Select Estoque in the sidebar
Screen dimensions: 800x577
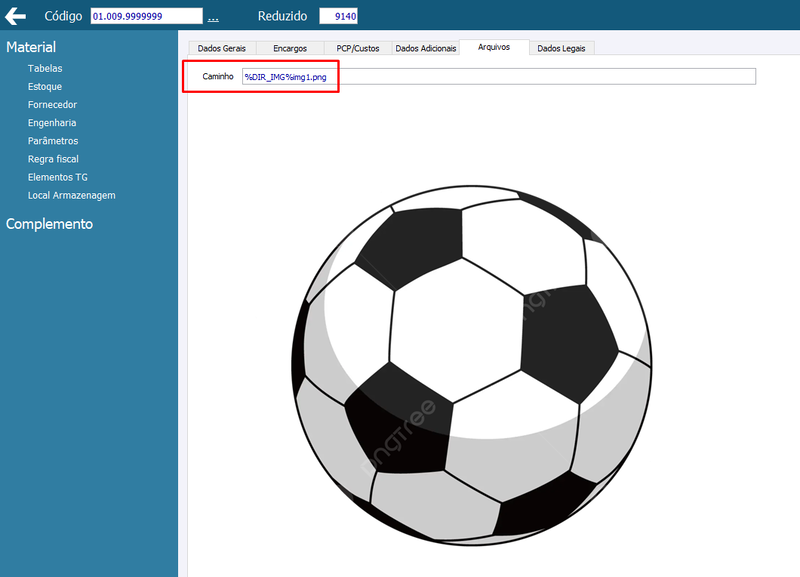[x=45, y=87]
